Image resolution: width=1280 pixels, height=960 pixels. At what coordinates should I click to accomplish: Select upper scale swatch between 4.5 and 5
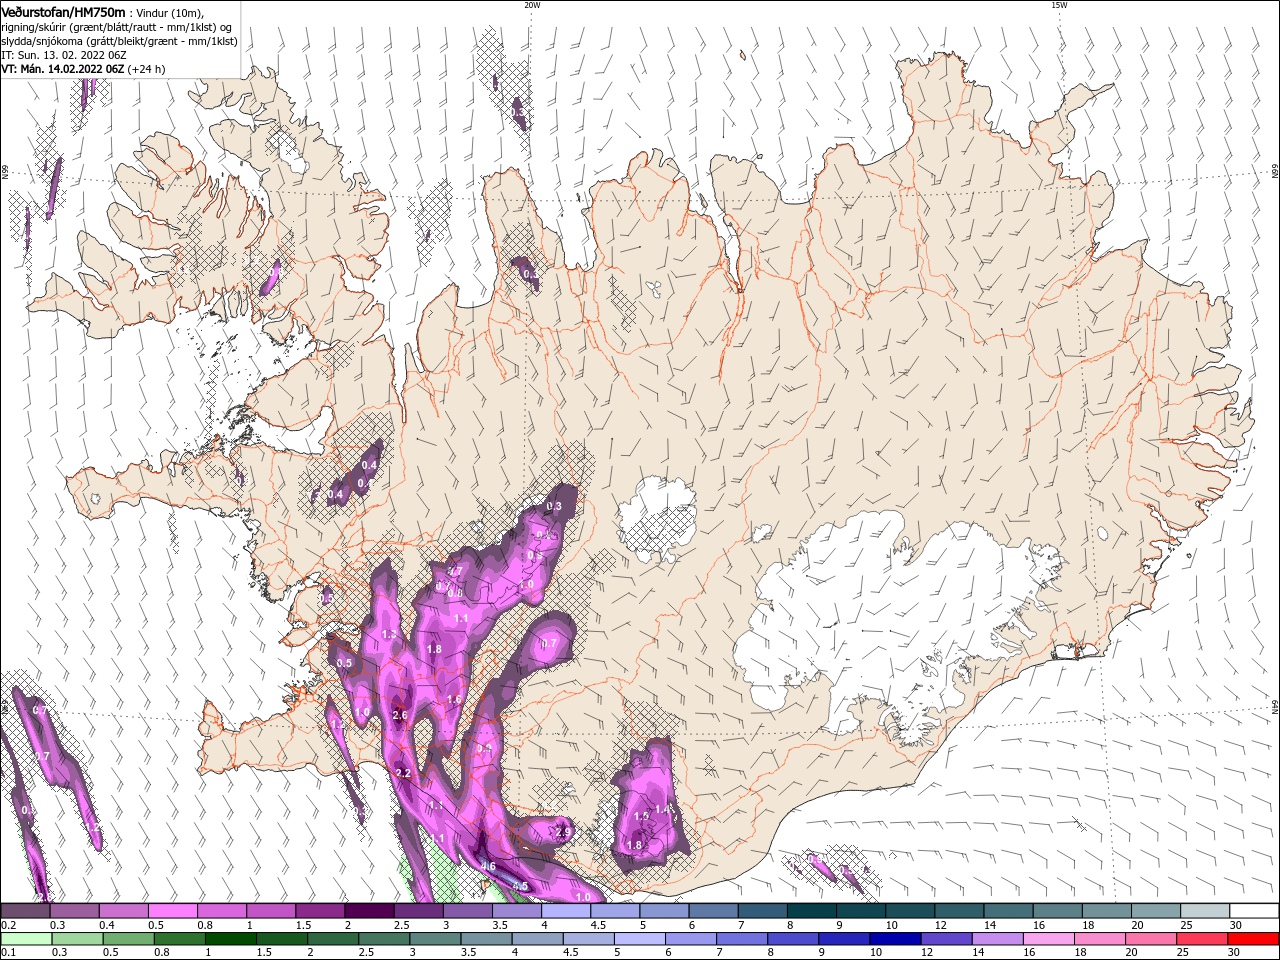614,911
